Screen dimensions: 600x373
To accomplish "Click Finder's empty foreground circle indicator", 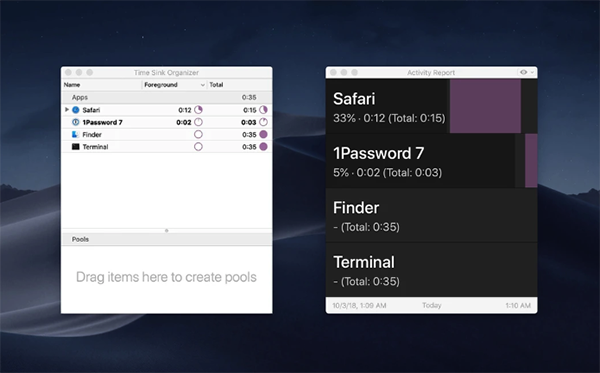I will (198, 135).
